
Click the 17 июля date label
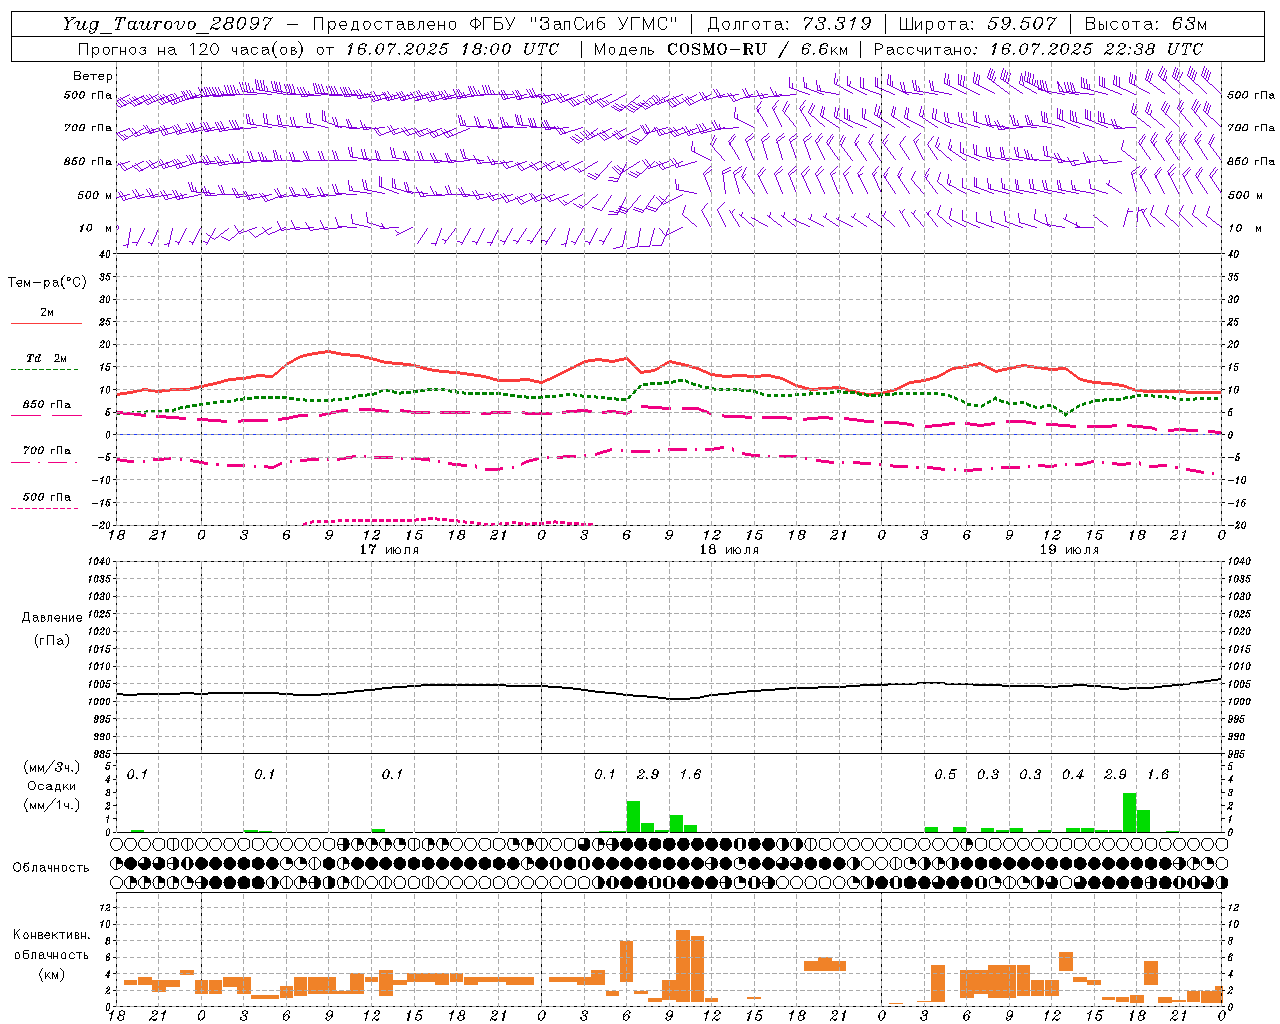tap(389, 550)
